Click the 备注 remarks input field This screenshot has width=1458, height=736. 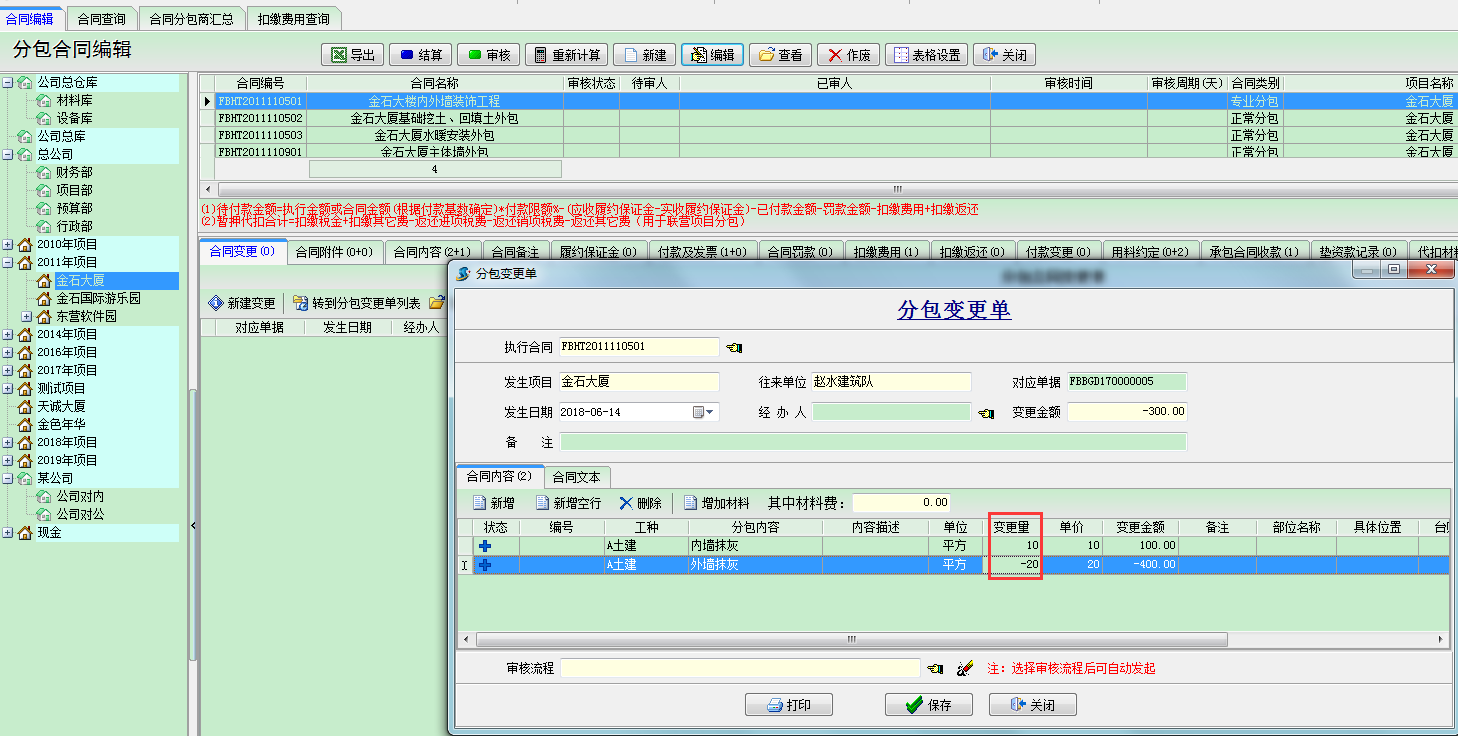coord(872,442)
